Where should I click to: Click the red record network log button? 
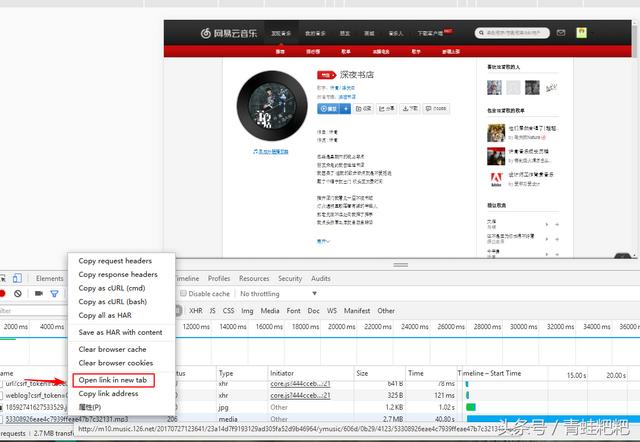point(2,293)
